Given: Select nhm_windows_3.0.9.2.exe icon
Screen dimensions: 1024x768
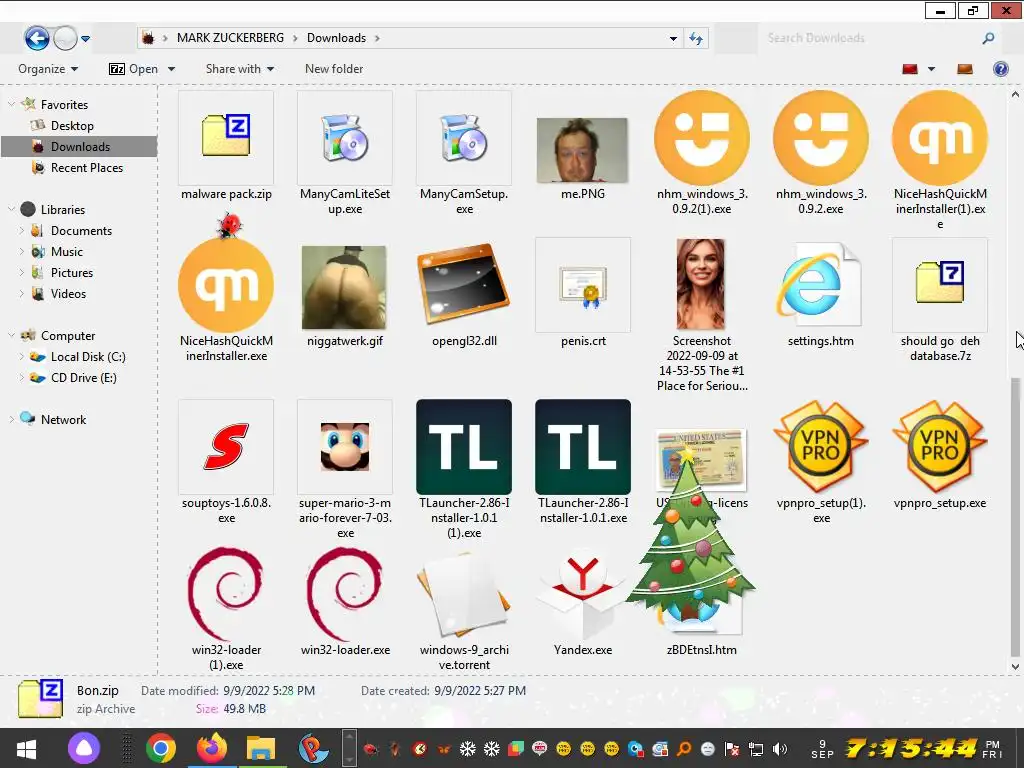Looking at the screenshot, I should click(821, 138).
